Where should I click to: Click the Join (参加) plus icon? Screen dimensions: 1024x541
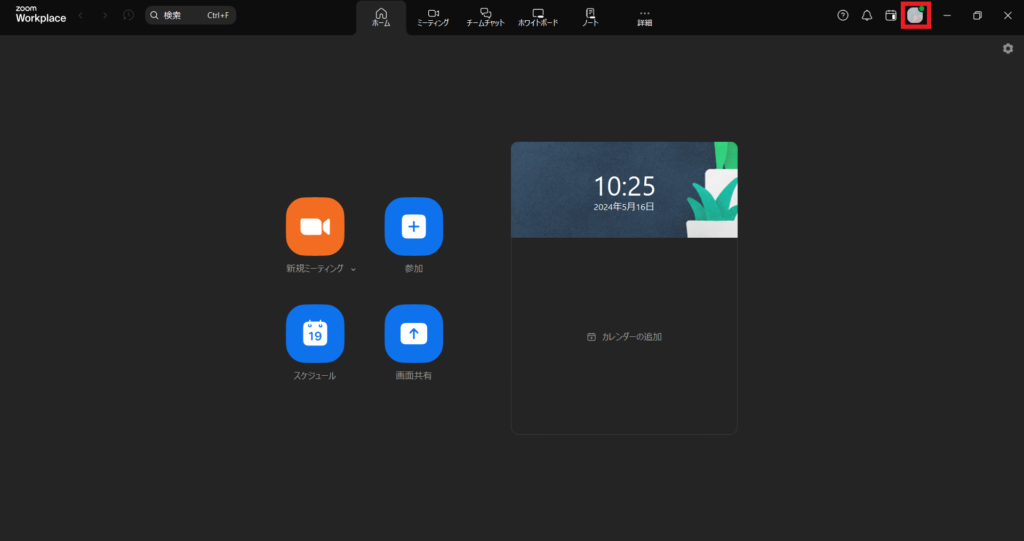click(414, 226)
